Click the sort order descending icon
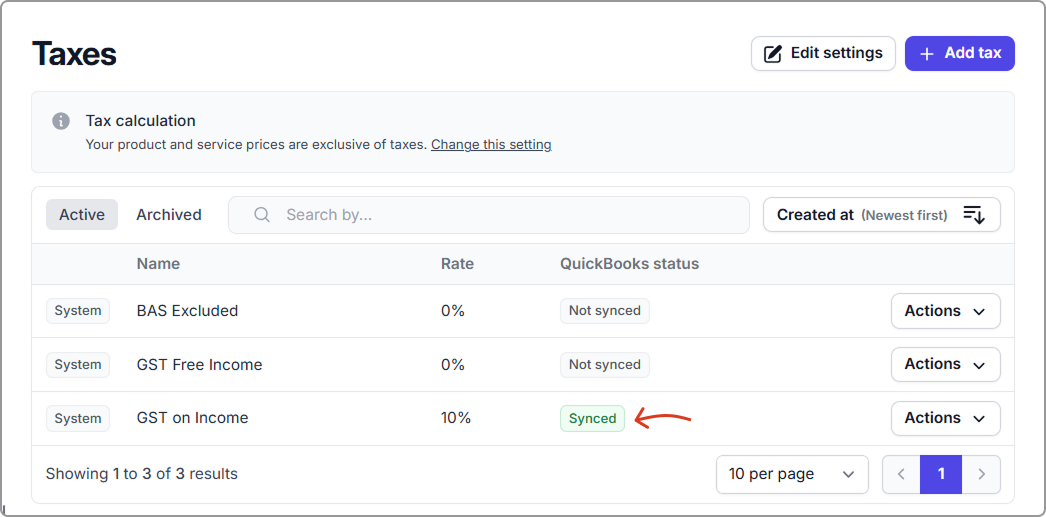 (x=974, y=215)
